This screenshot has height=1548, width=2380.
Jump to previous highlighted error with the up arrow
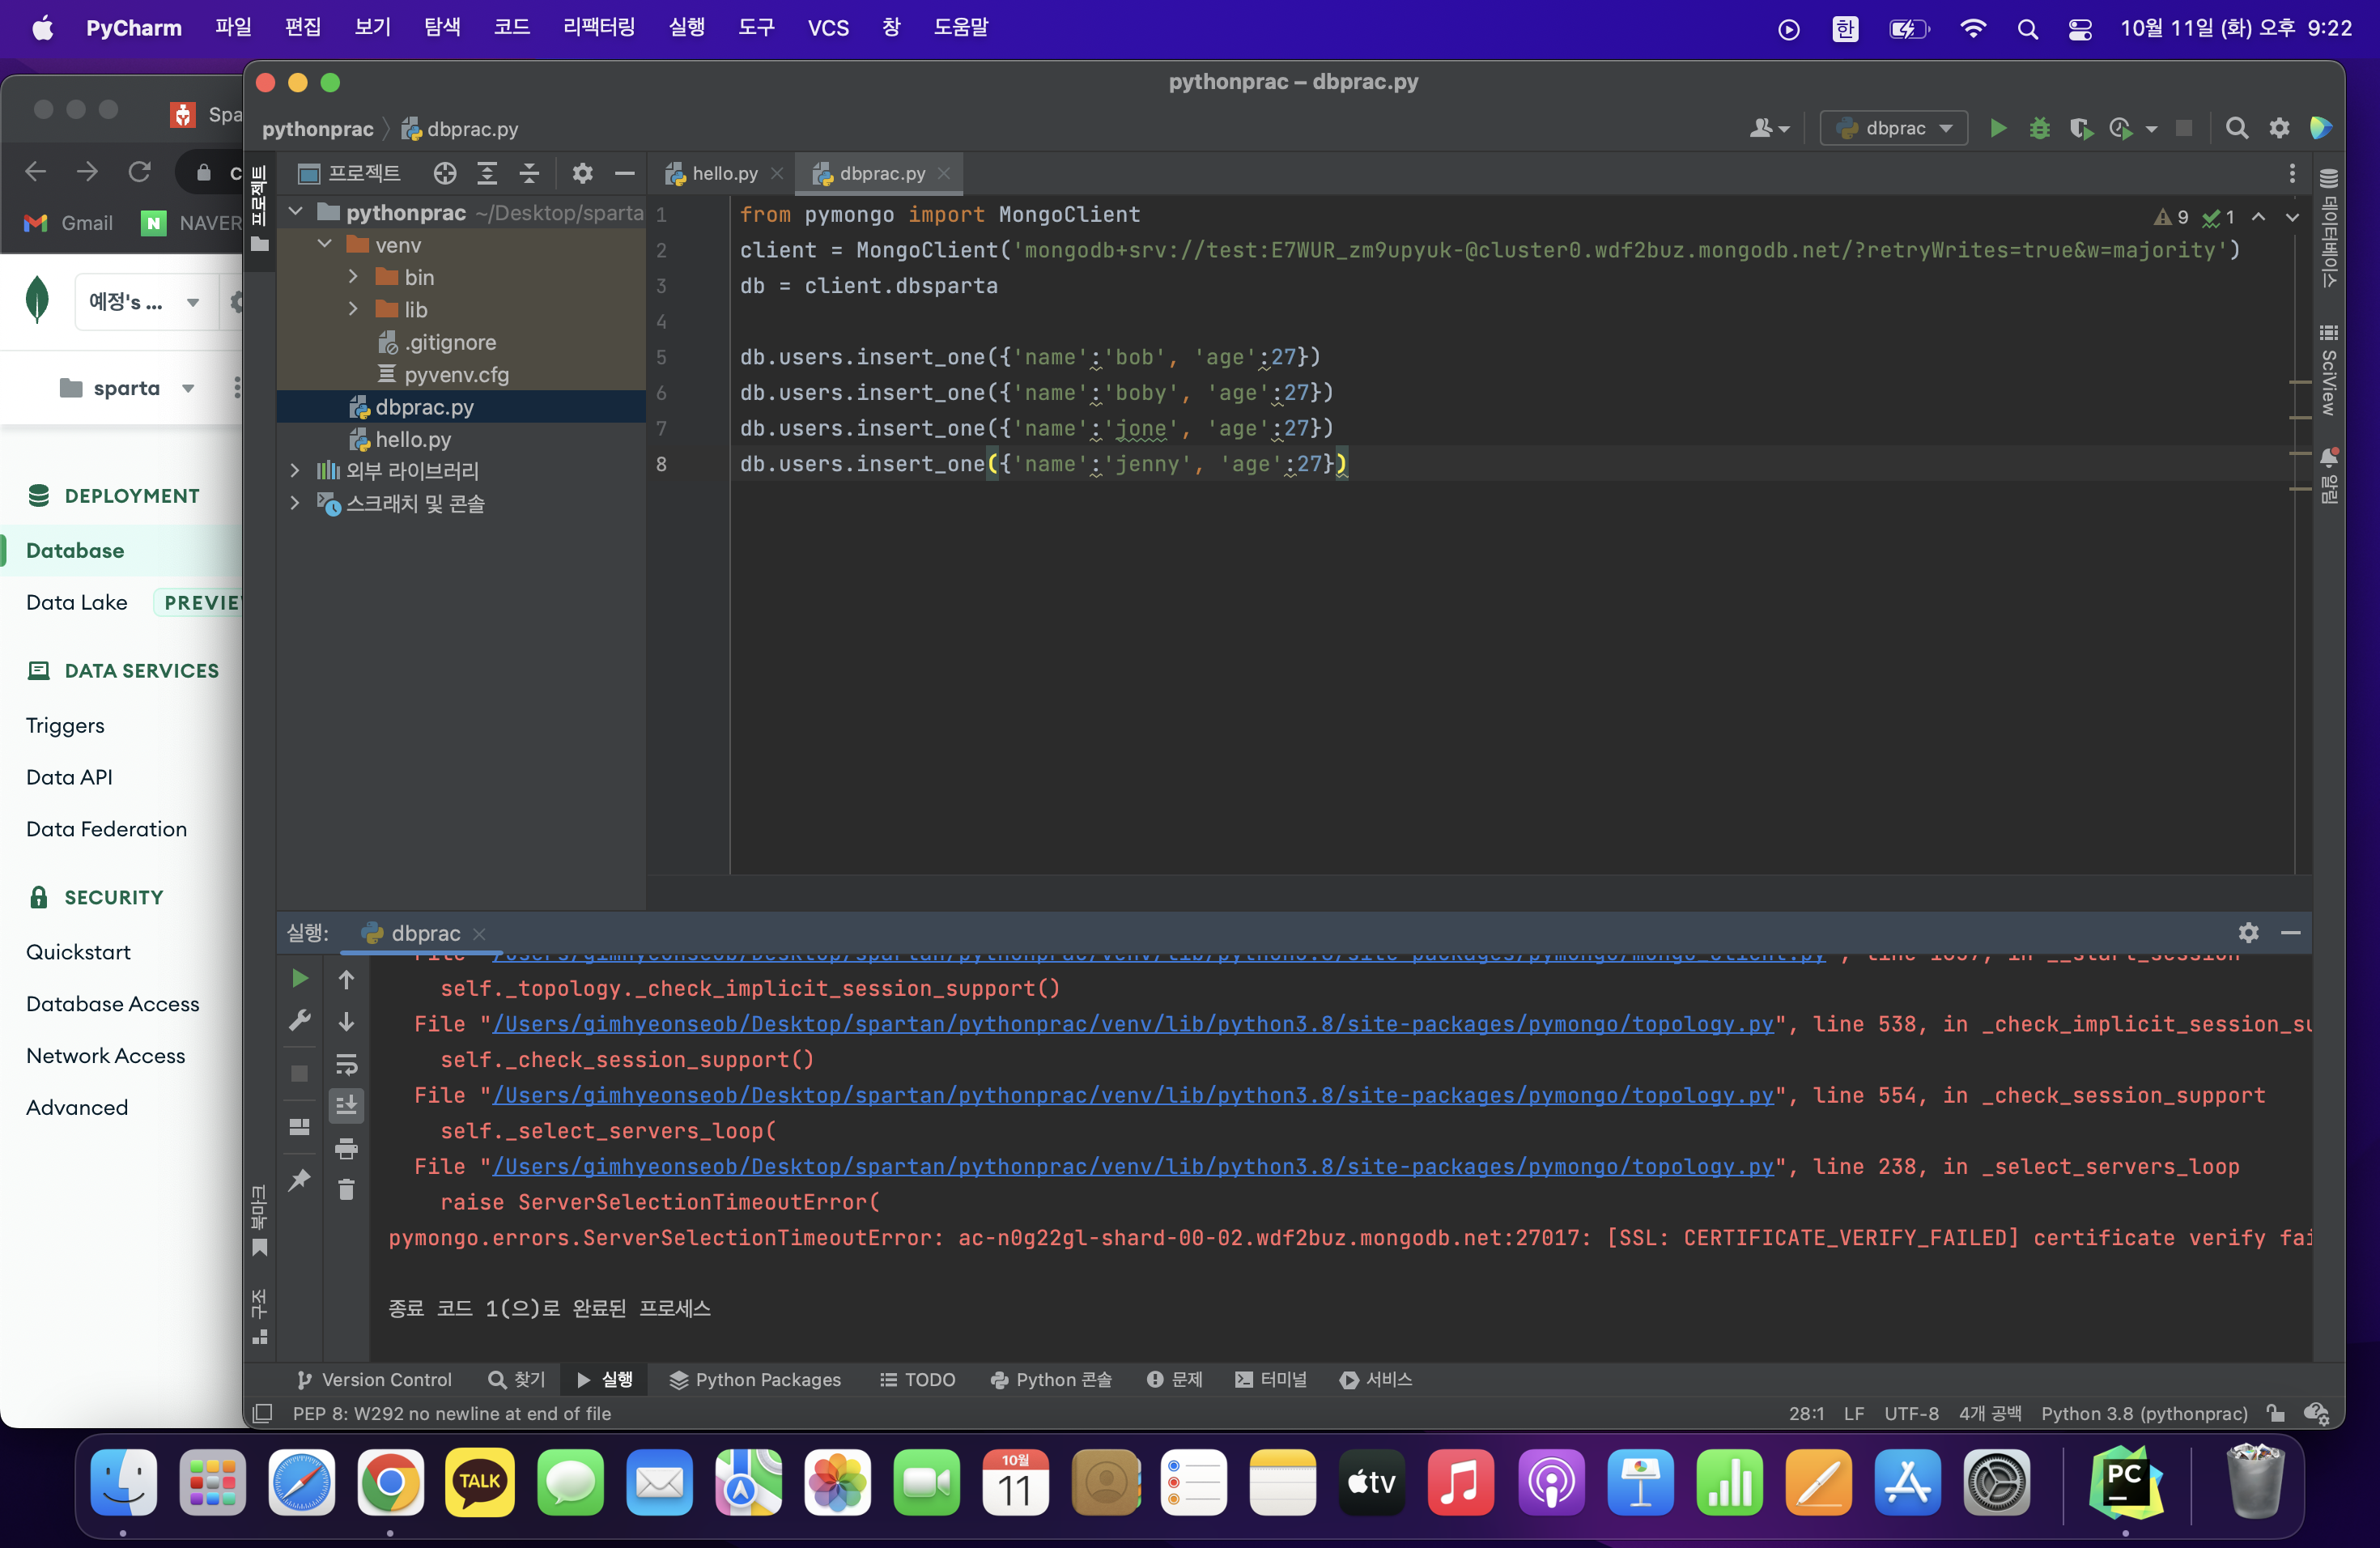click(2258, 216)
